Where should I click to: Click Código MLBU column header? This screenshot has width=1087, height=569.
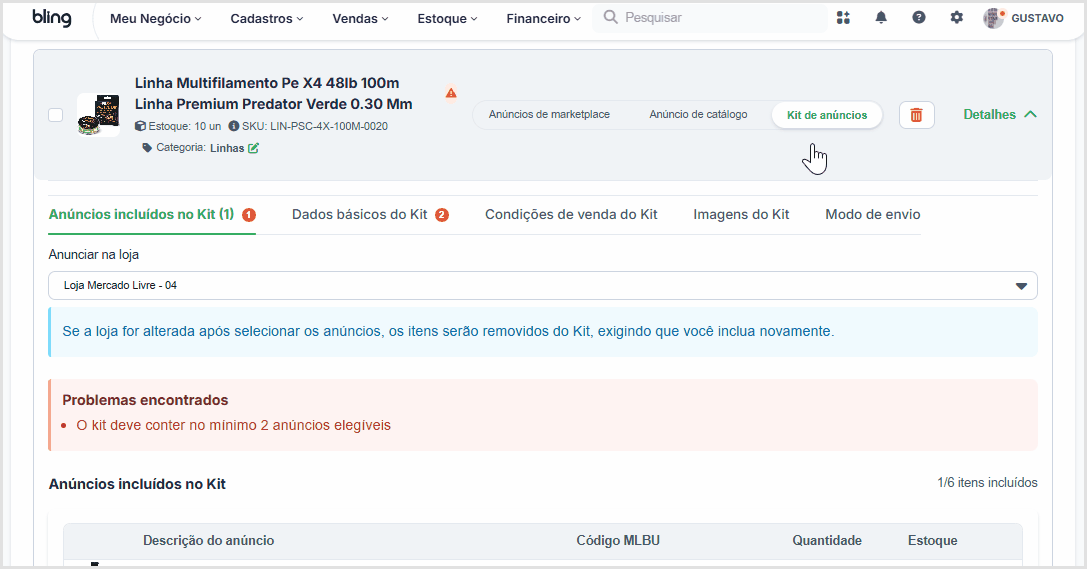point(618,541)
